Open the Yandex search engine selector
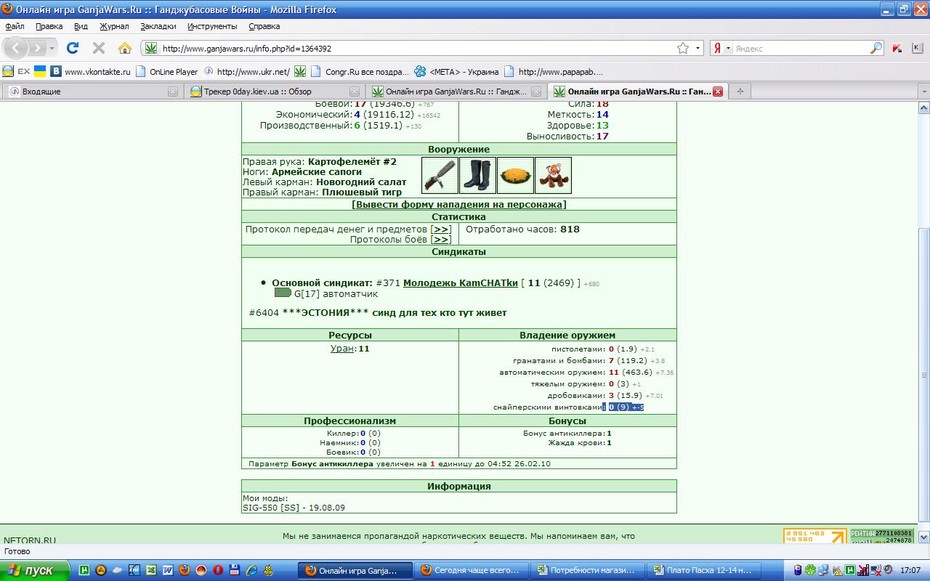Screen dimensions: 930x581 [721, 48]
